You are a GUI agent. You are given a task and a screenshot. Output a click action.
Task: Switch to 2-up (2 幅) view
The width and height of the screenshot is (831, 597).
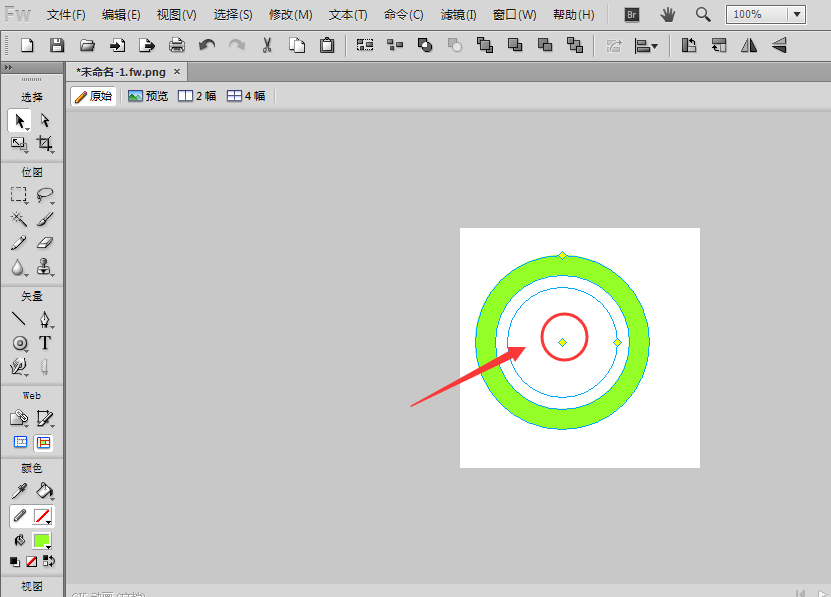click(197, 96)
